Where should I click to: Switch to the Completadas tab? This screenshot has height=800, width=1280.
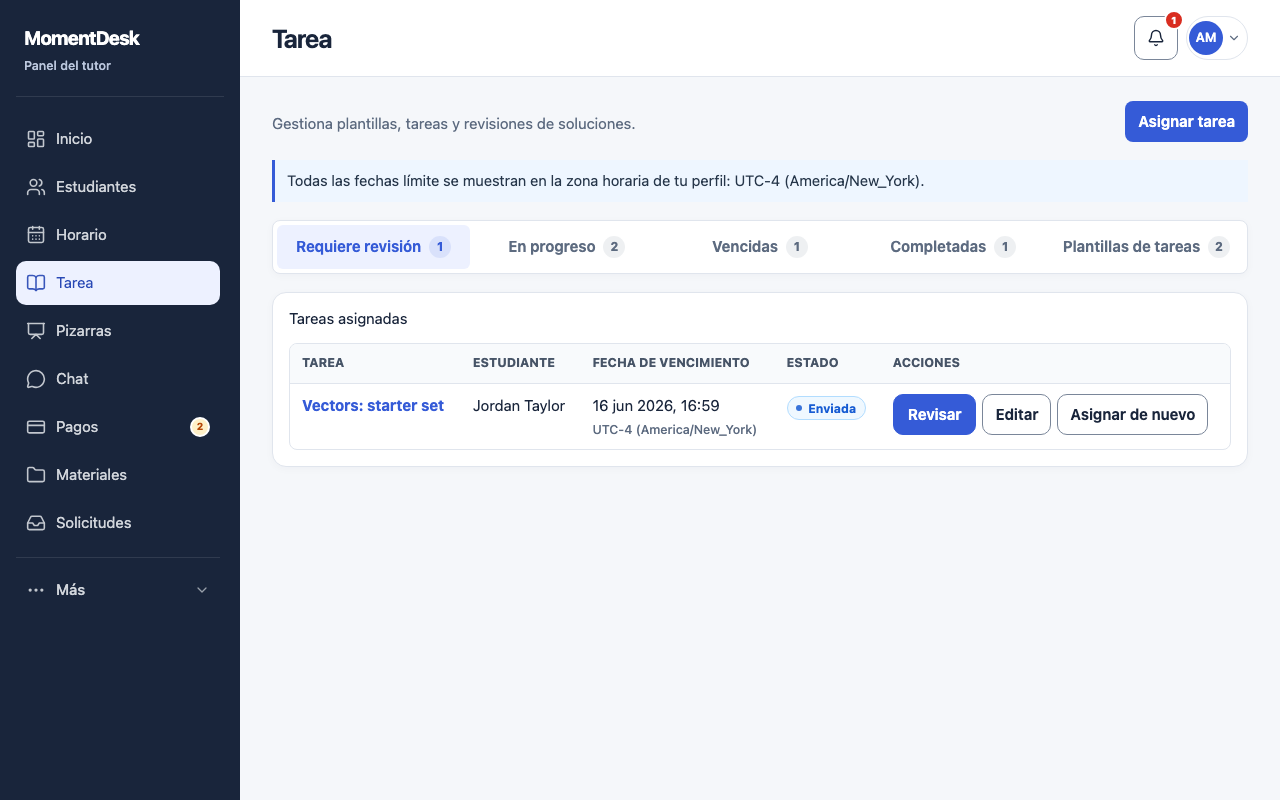952,247
